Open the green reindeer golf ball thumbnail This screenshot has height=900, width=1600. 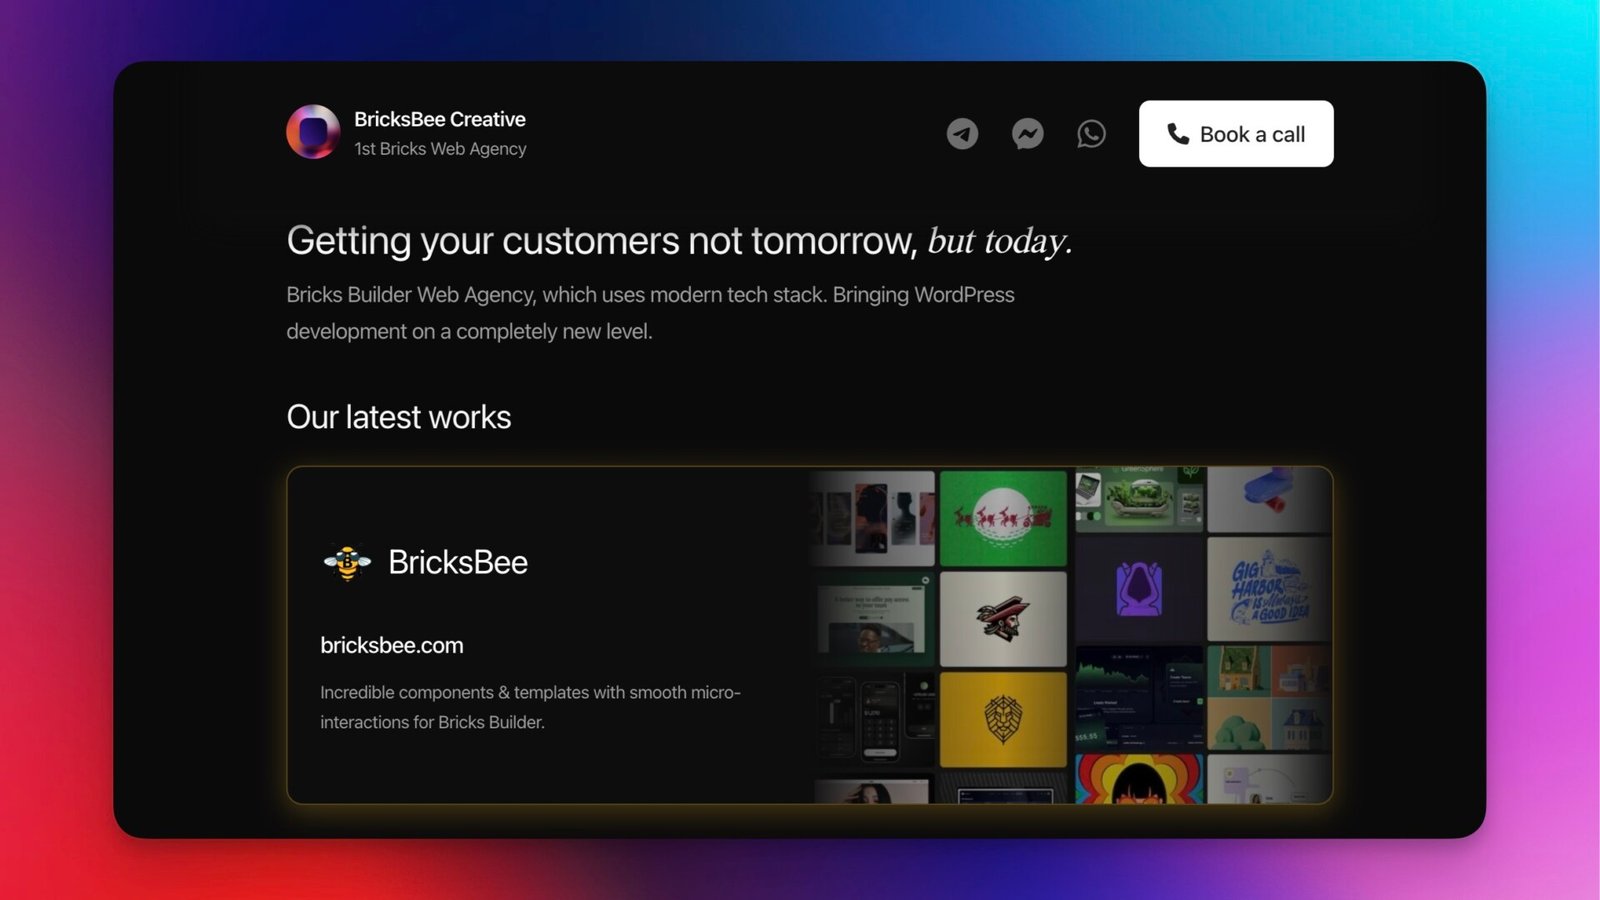[1003, 519]
